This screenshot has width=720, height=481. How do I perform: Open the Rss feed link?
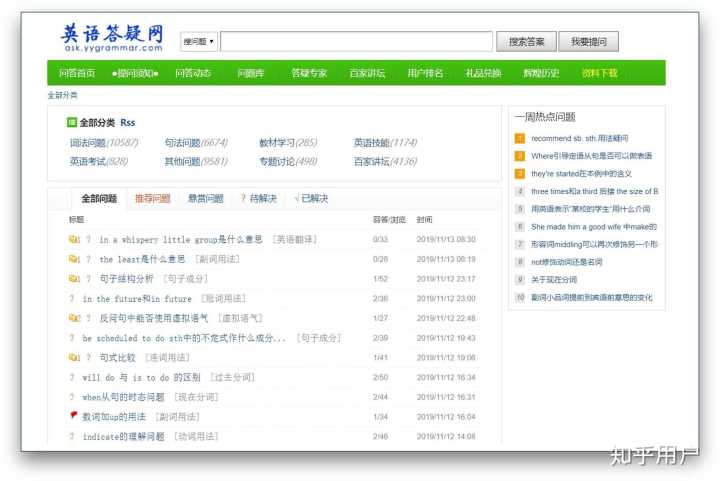(x=128, y=123)
